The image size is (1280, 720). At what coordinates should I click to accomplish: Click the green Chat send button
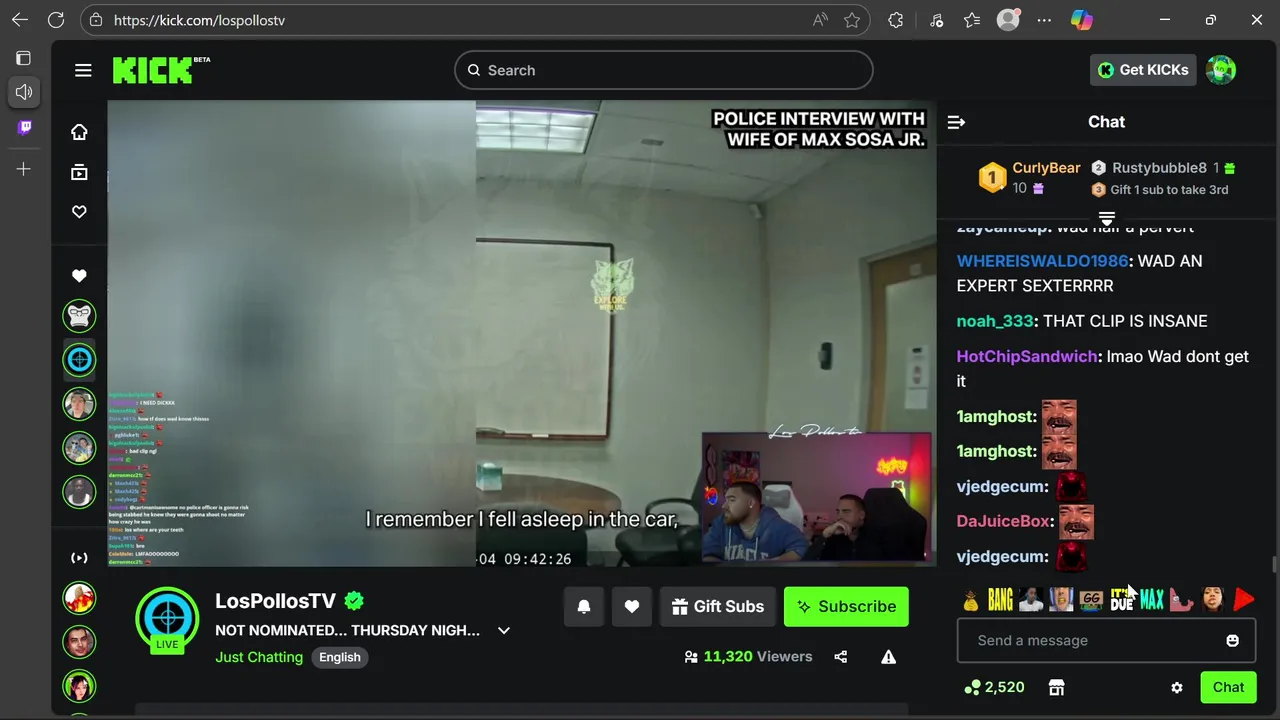point(1228,687)
